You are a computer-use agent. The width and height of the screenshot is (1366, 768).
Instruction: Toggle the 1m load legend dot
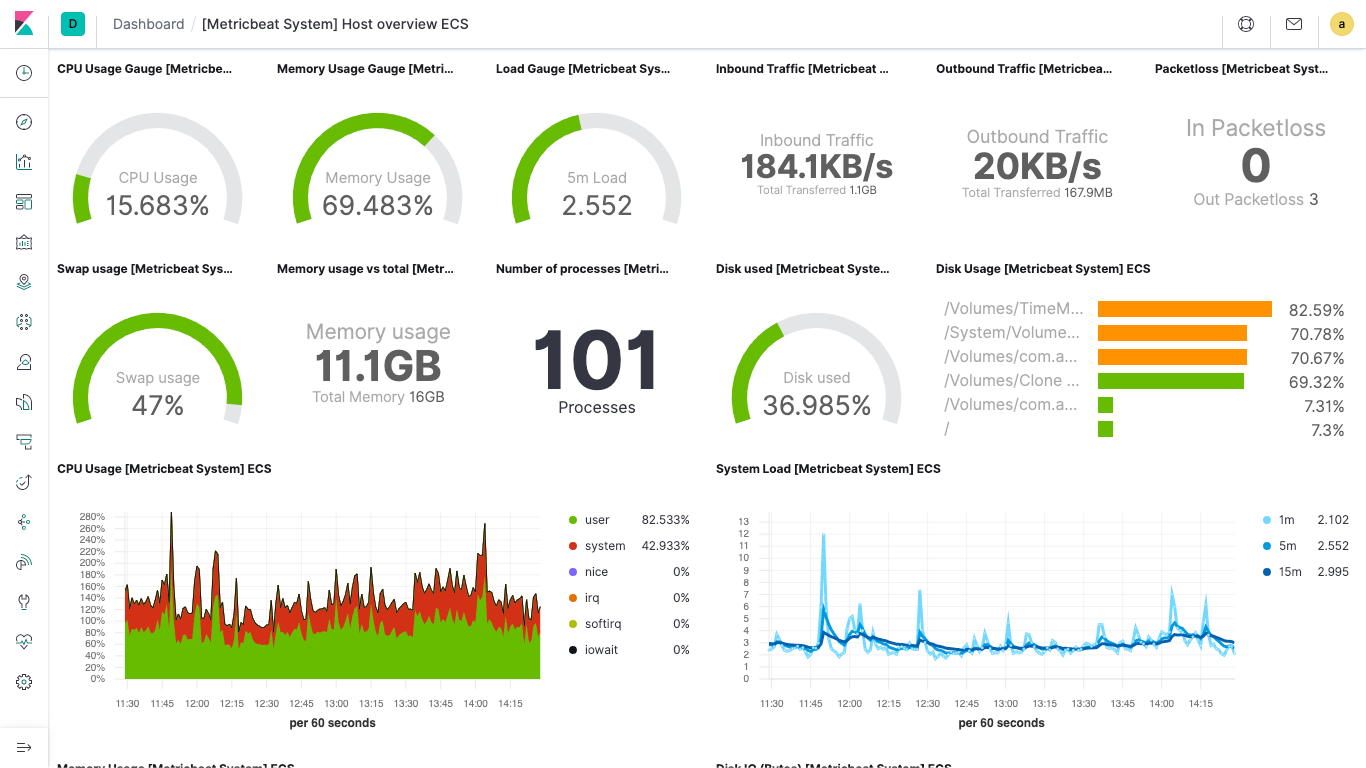(1268, 520)
